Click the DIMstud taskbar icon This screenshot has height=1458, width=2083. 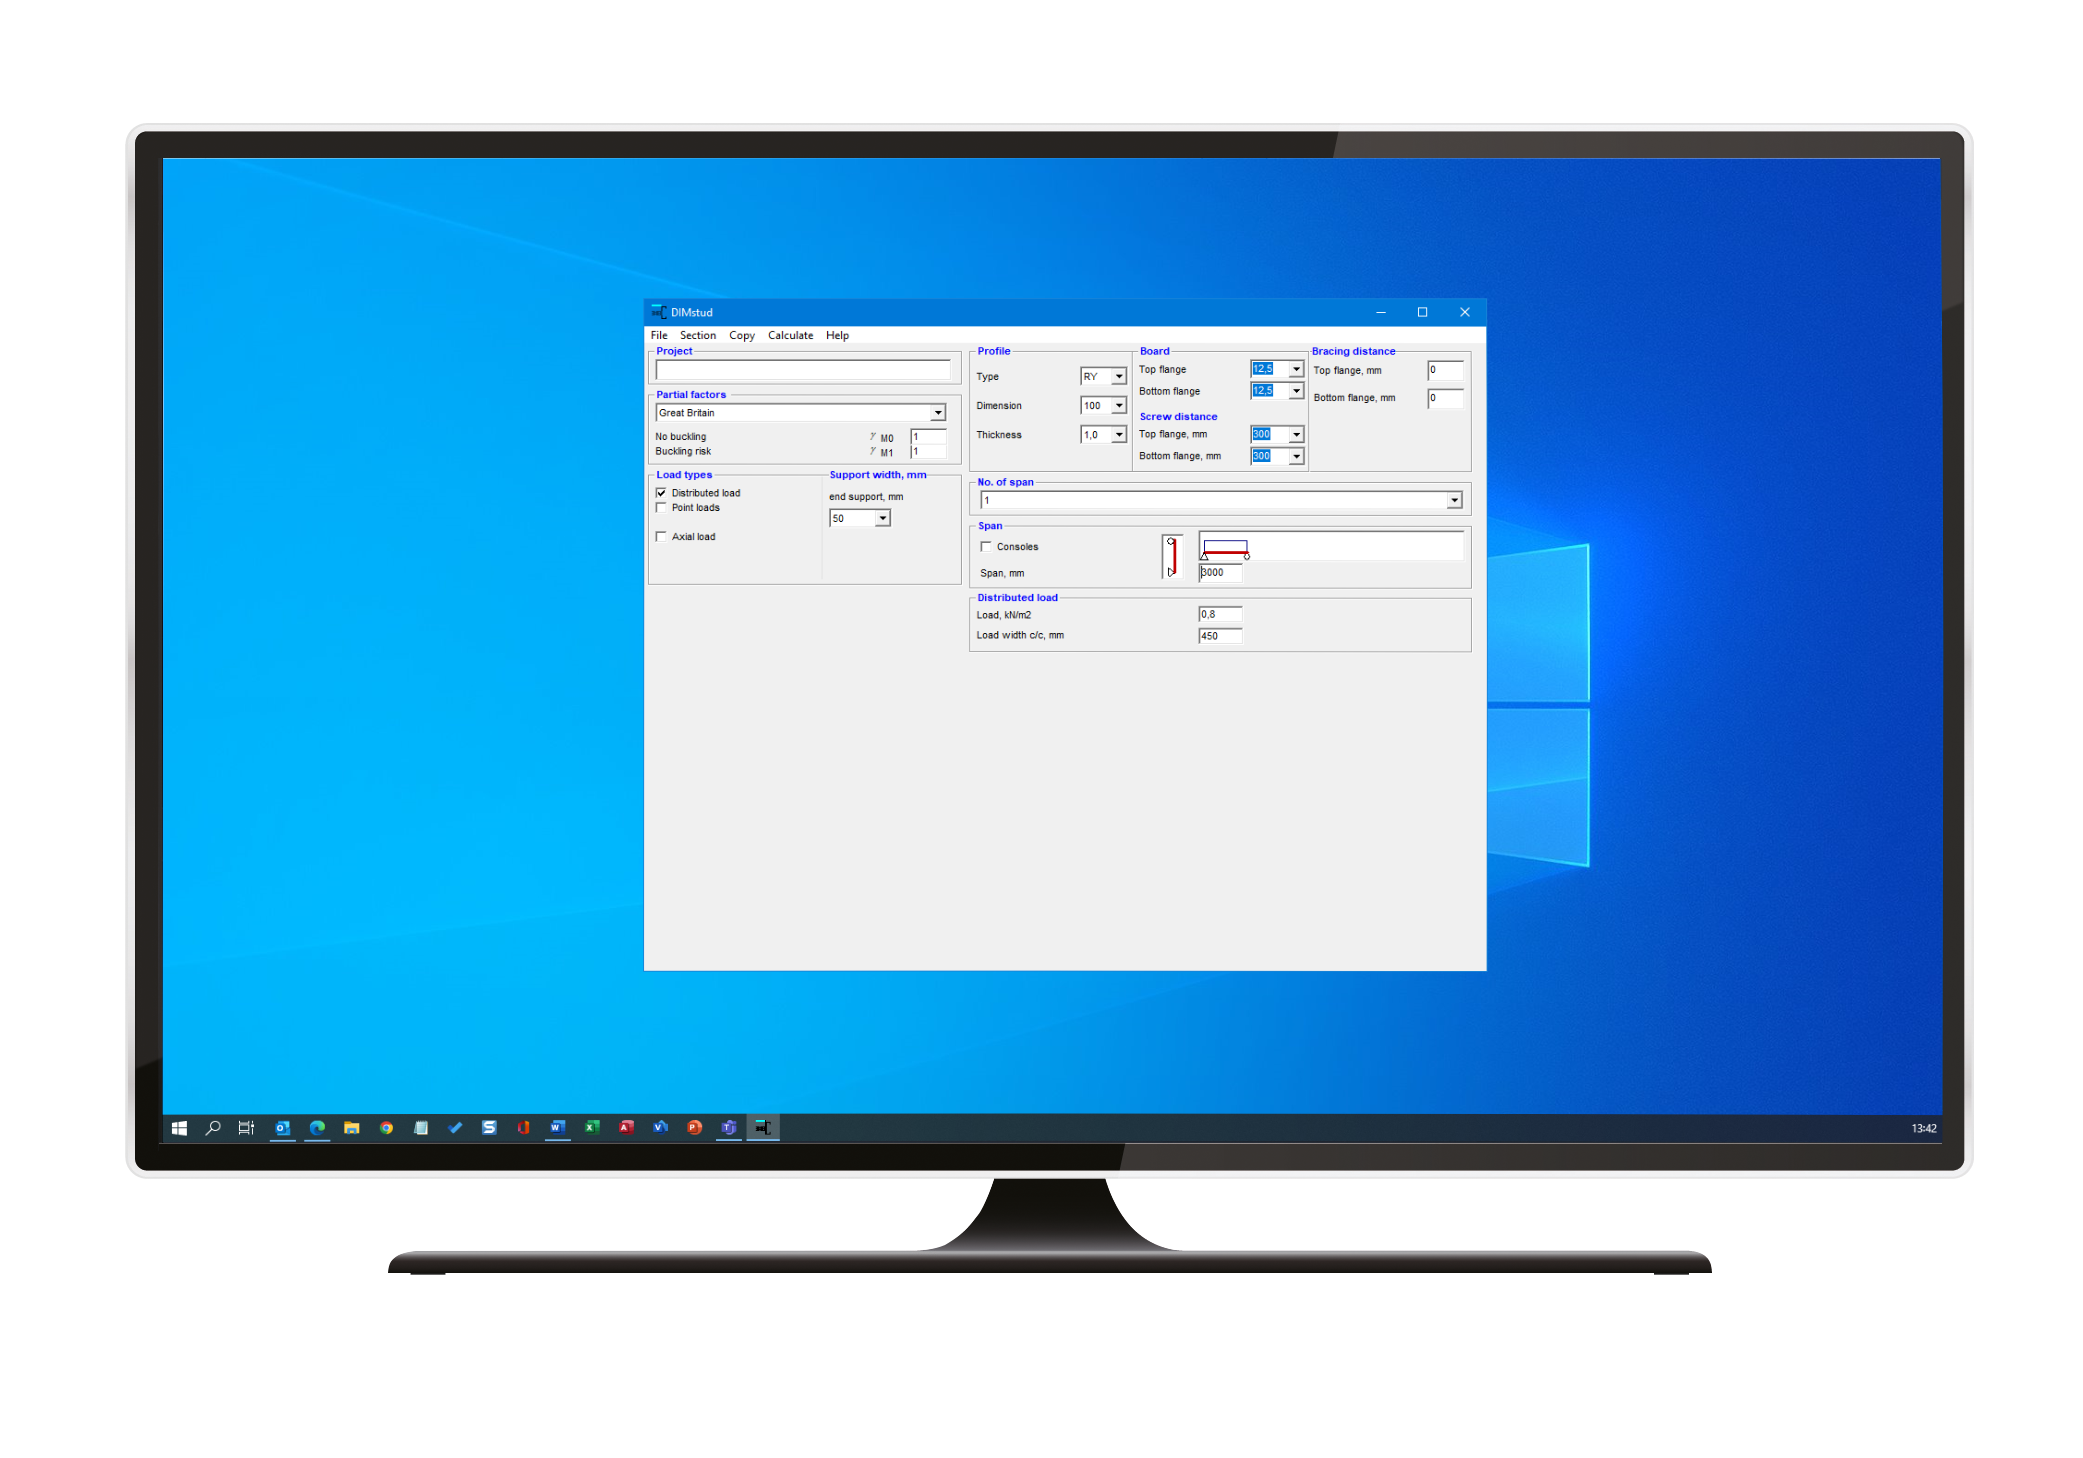tap(763, 1128)
